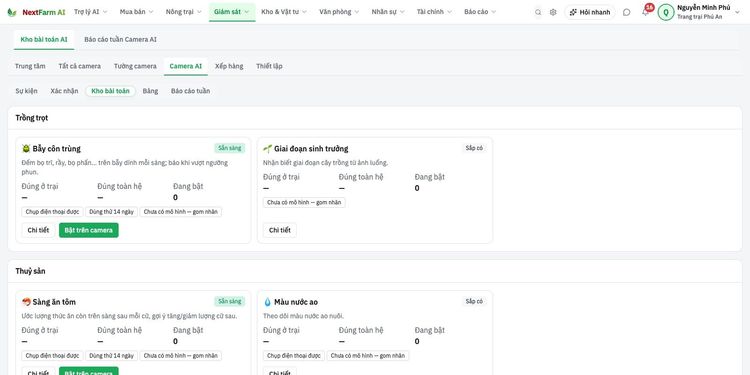Click the Sắp có badge on Giai đoạn sinh trưởng
Screen dimensions: 750x375
click(474, 148)
